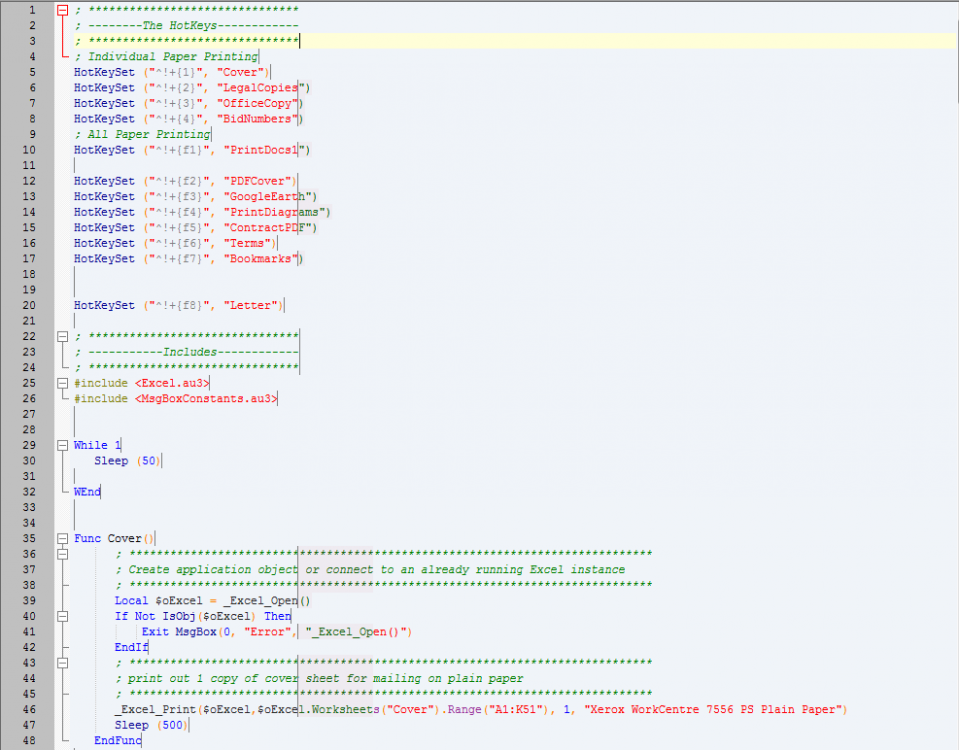Click the EndIf keyword

point(131,647)
